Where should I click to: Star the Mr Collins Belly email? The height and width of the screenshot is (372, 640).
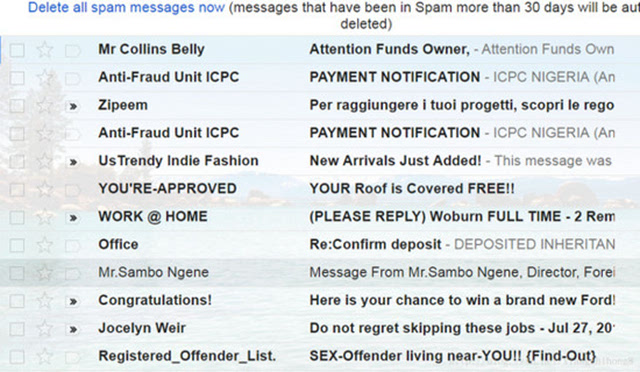pyautogui.click(x=44, y=50)
